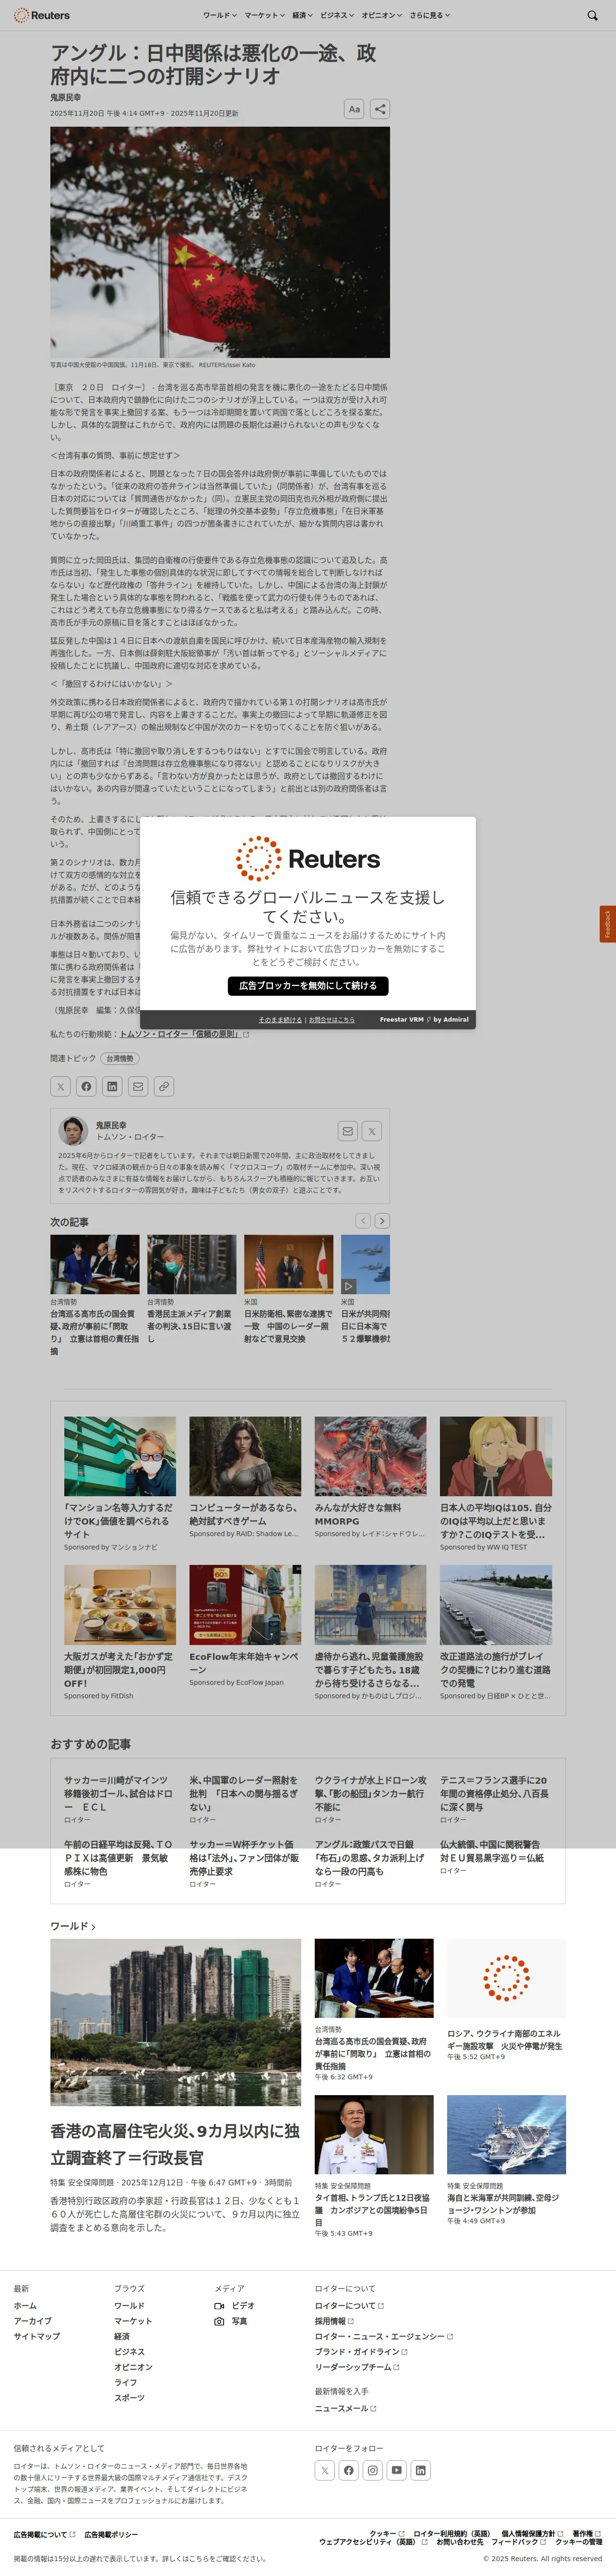Viewport: 616px width, 2576px height.
Task: Open ブランド・ガイドライン footer link
Action: (360, 2351)
